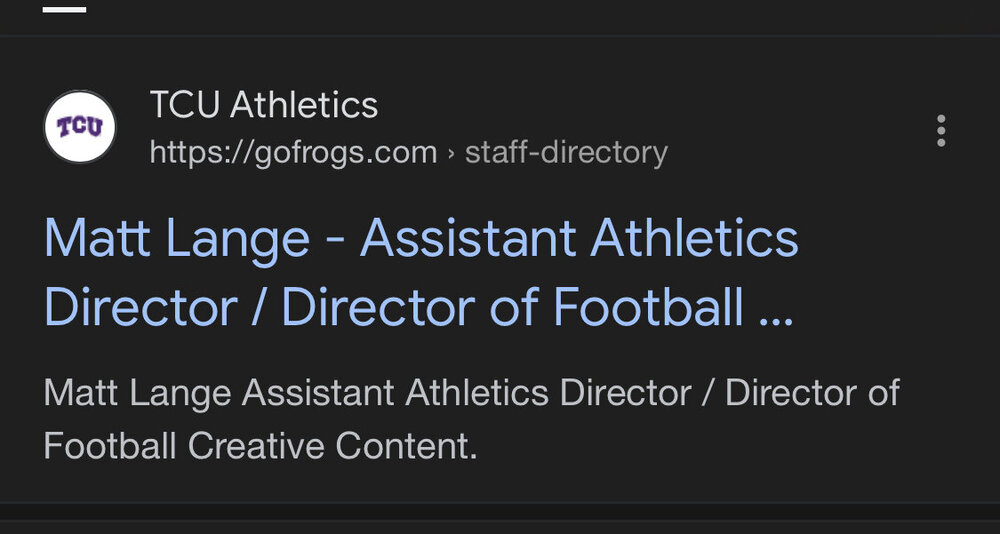
Task: Tap the word "Football" in the blue title
Action: click(647, 308)
